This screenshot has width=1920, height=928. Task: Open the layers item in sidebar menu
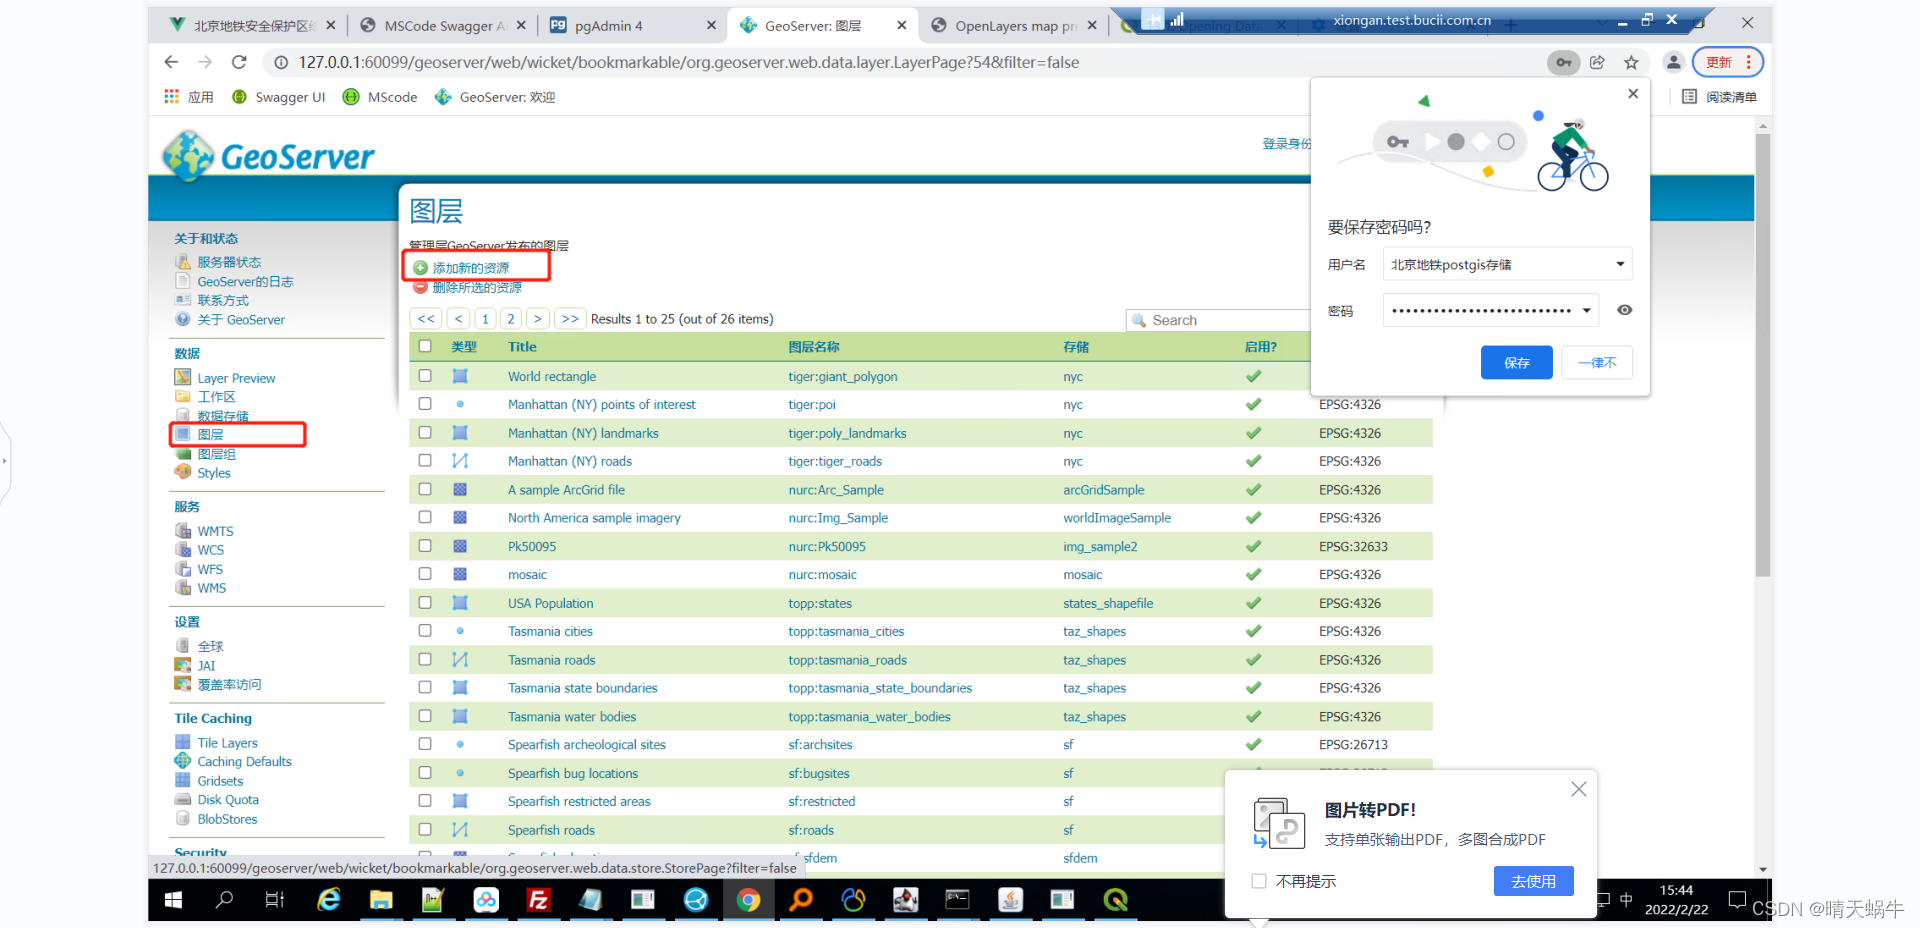(x=210, y=434)
